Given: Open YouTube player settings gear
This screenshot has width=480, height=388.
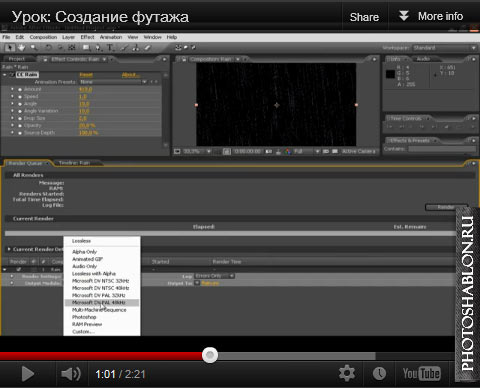Looking at the screenshot, I should point(347,373).
